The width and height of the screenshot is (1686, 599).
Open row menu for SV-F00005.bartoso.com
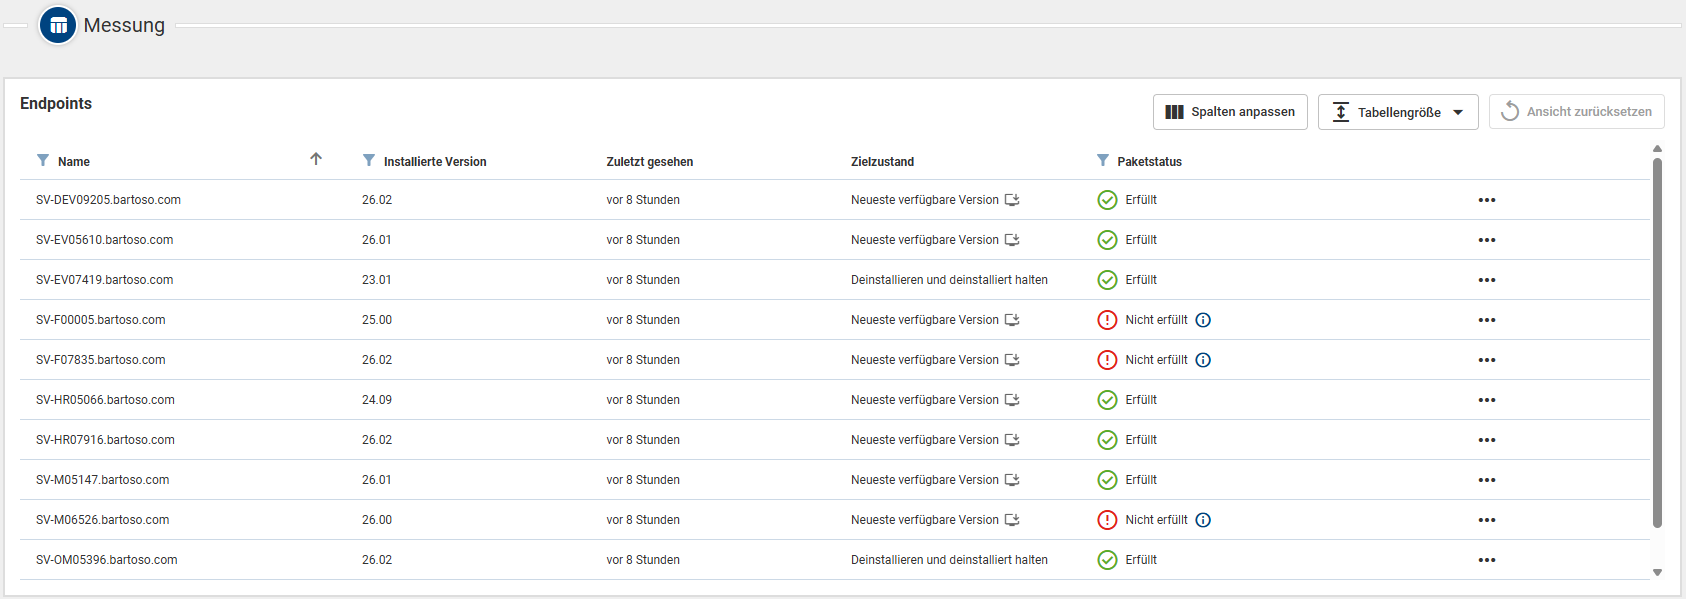click(x=1487, y=320)
